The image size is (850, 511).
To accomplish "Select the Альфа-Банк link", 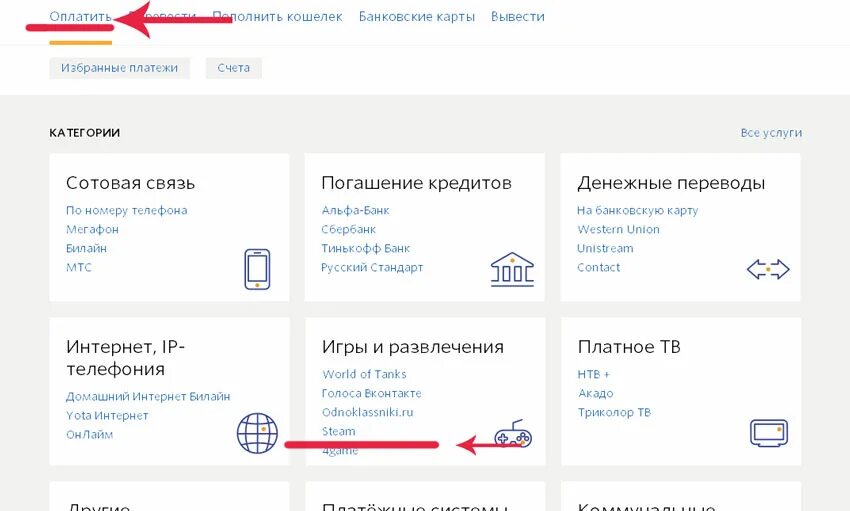I will 356,210.
